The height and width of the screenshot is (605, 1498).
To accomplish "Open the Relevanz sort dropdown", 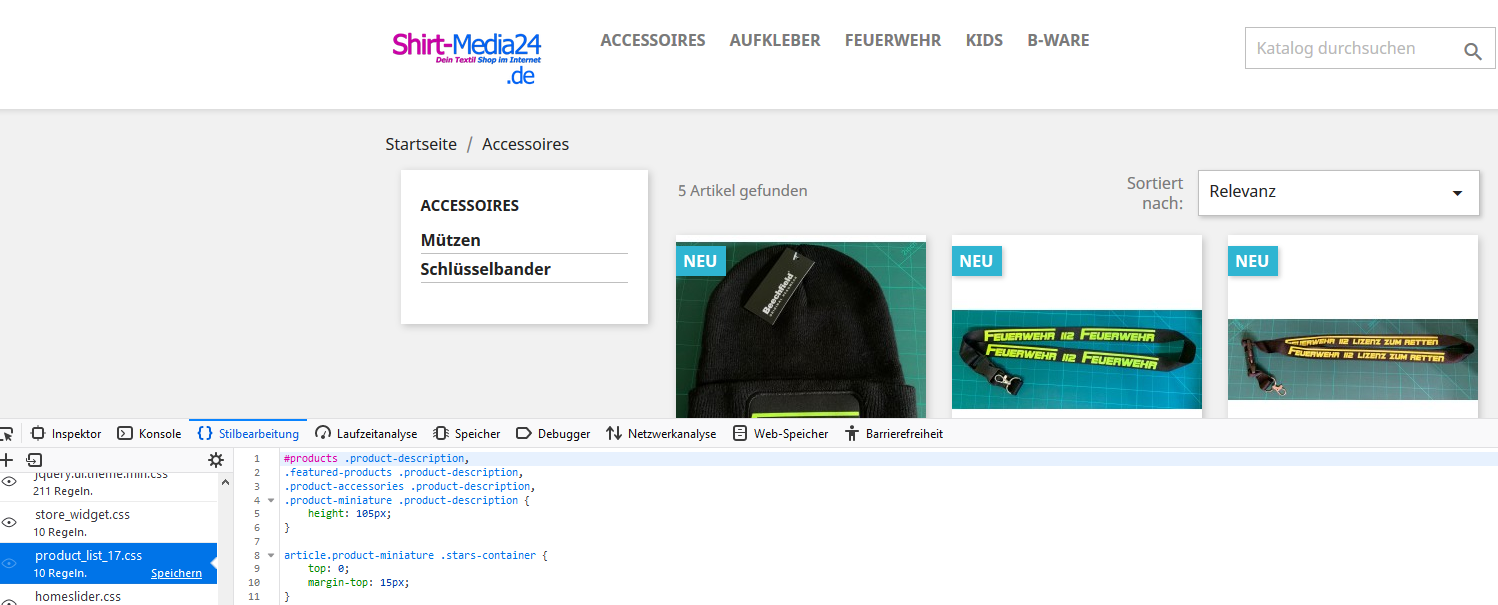I will point(1338,192).
